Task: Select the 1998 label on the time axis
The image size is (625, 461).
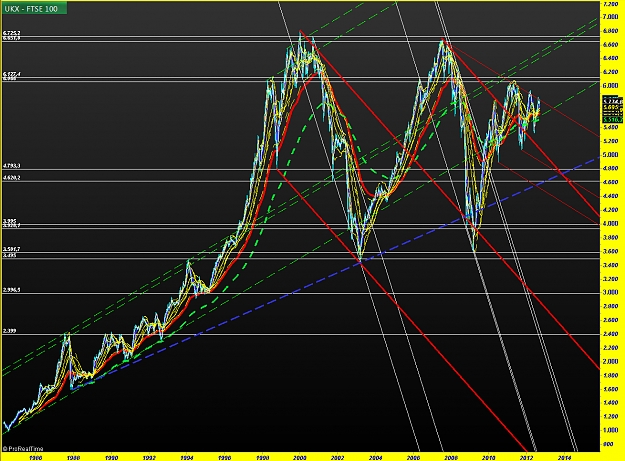Action: click(262, 458)
